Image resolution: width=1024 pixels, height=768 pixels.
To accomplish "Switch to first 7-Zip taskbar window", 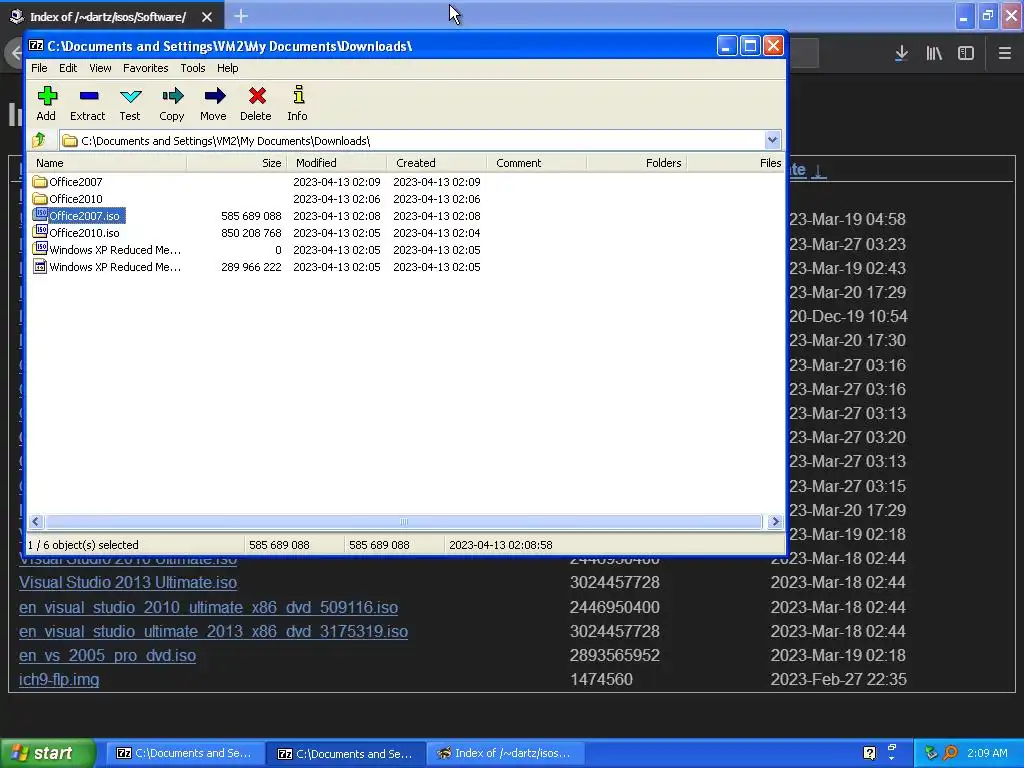I will click(x=185, y=753).
